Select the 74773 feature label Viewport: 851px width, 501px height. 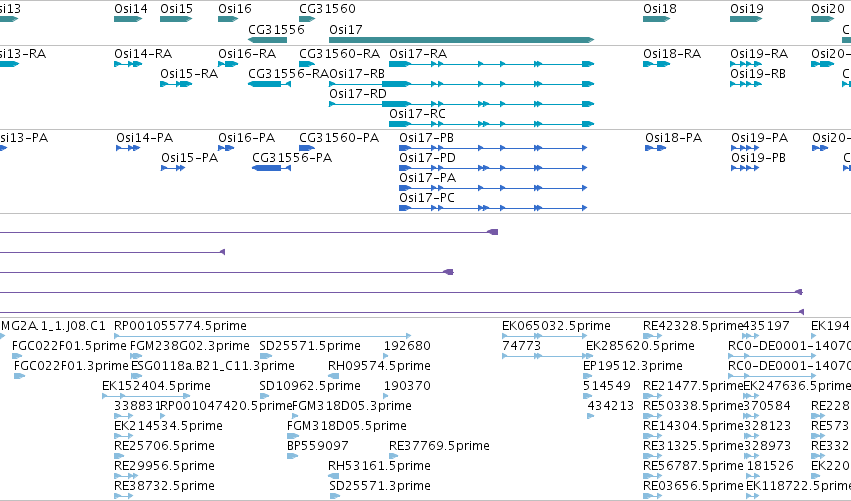(522, 346)
